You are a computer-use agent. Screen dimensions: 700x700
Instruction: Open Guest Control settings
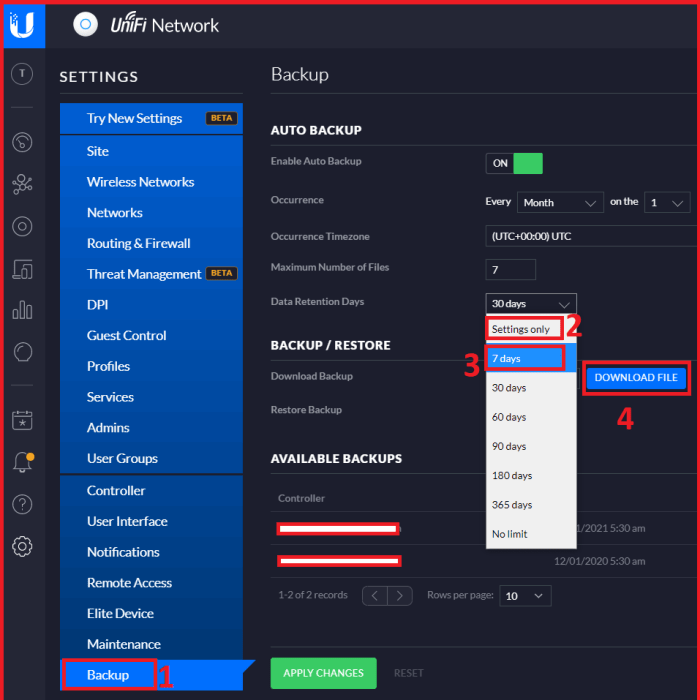(x=151, y=336)
